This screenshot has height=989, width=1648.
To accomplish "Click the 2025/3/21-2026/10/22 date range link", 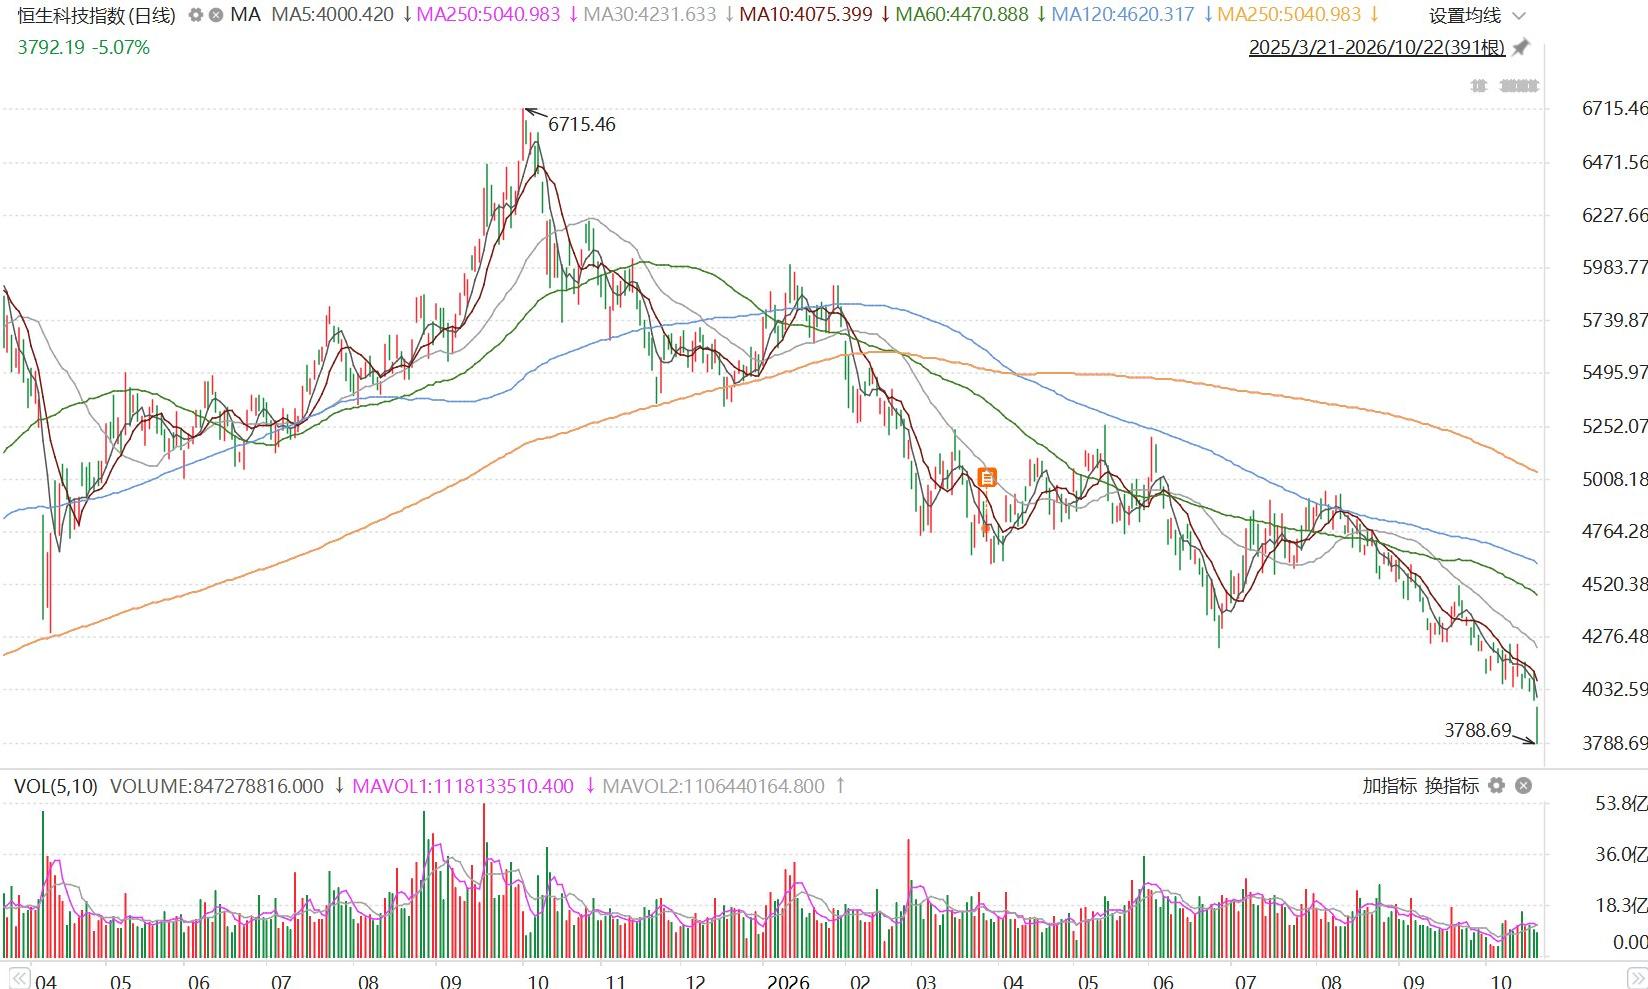I will pyautogui.click(x=1377, y=47).
